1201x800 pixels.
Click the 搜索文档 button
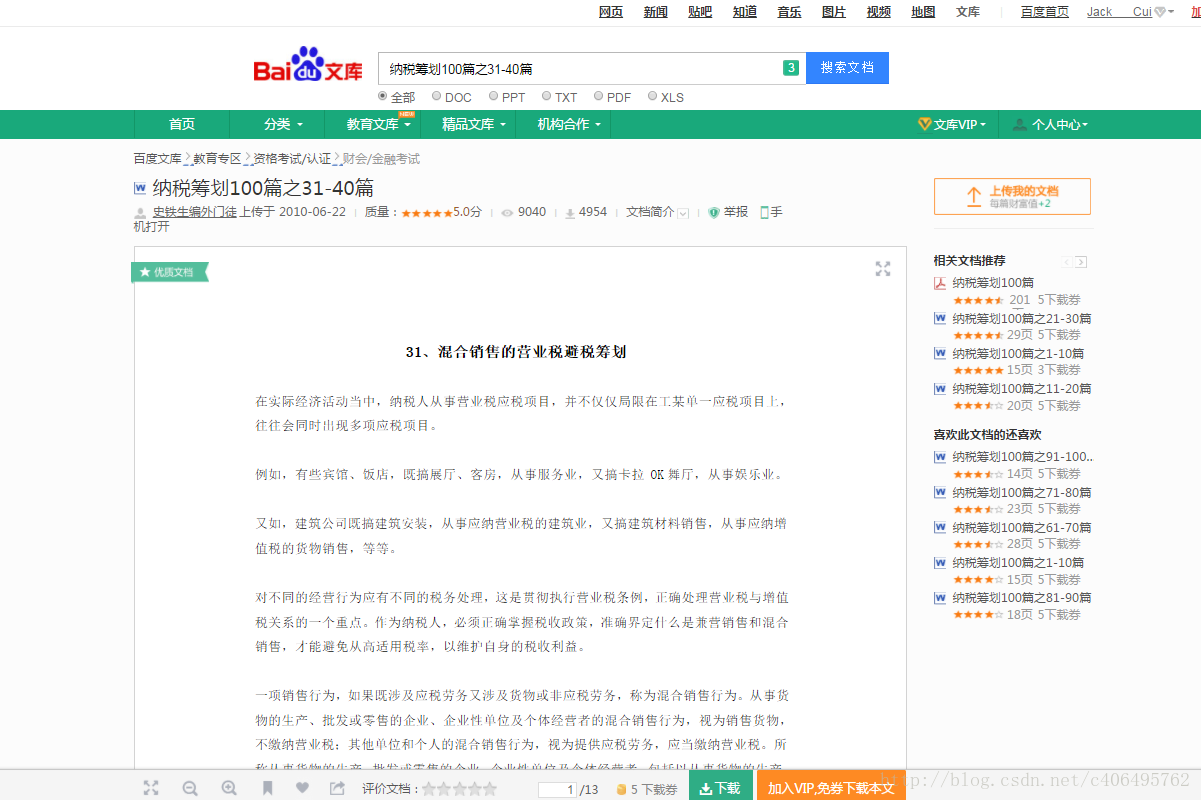[x=847, y=68]
